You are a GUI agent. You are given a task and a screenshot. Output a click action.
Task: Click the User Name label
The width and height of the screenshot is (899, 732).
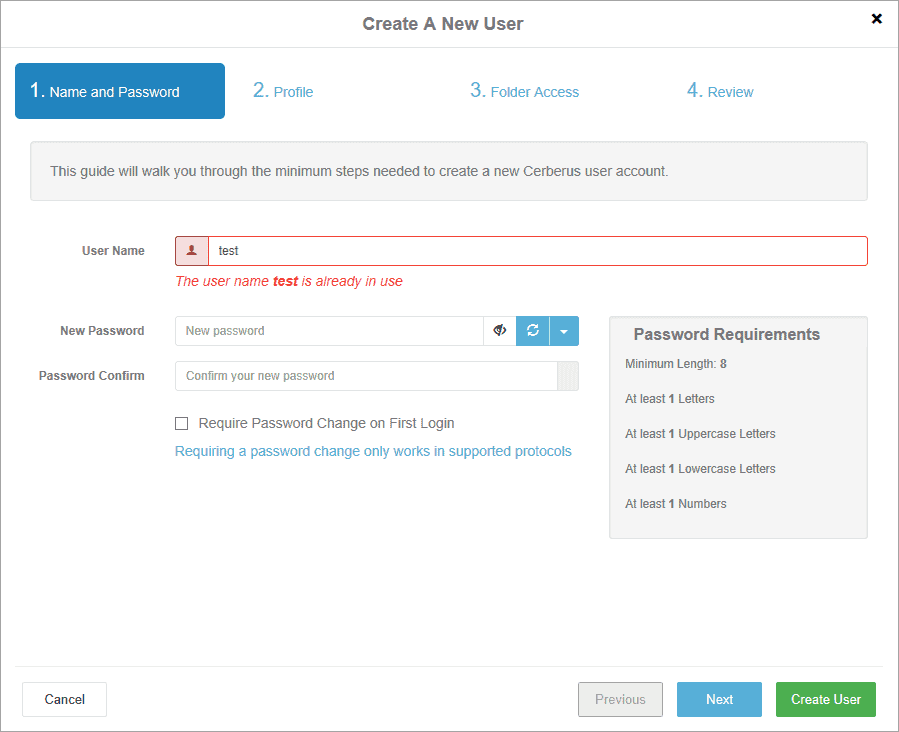(x=113, y=251)
